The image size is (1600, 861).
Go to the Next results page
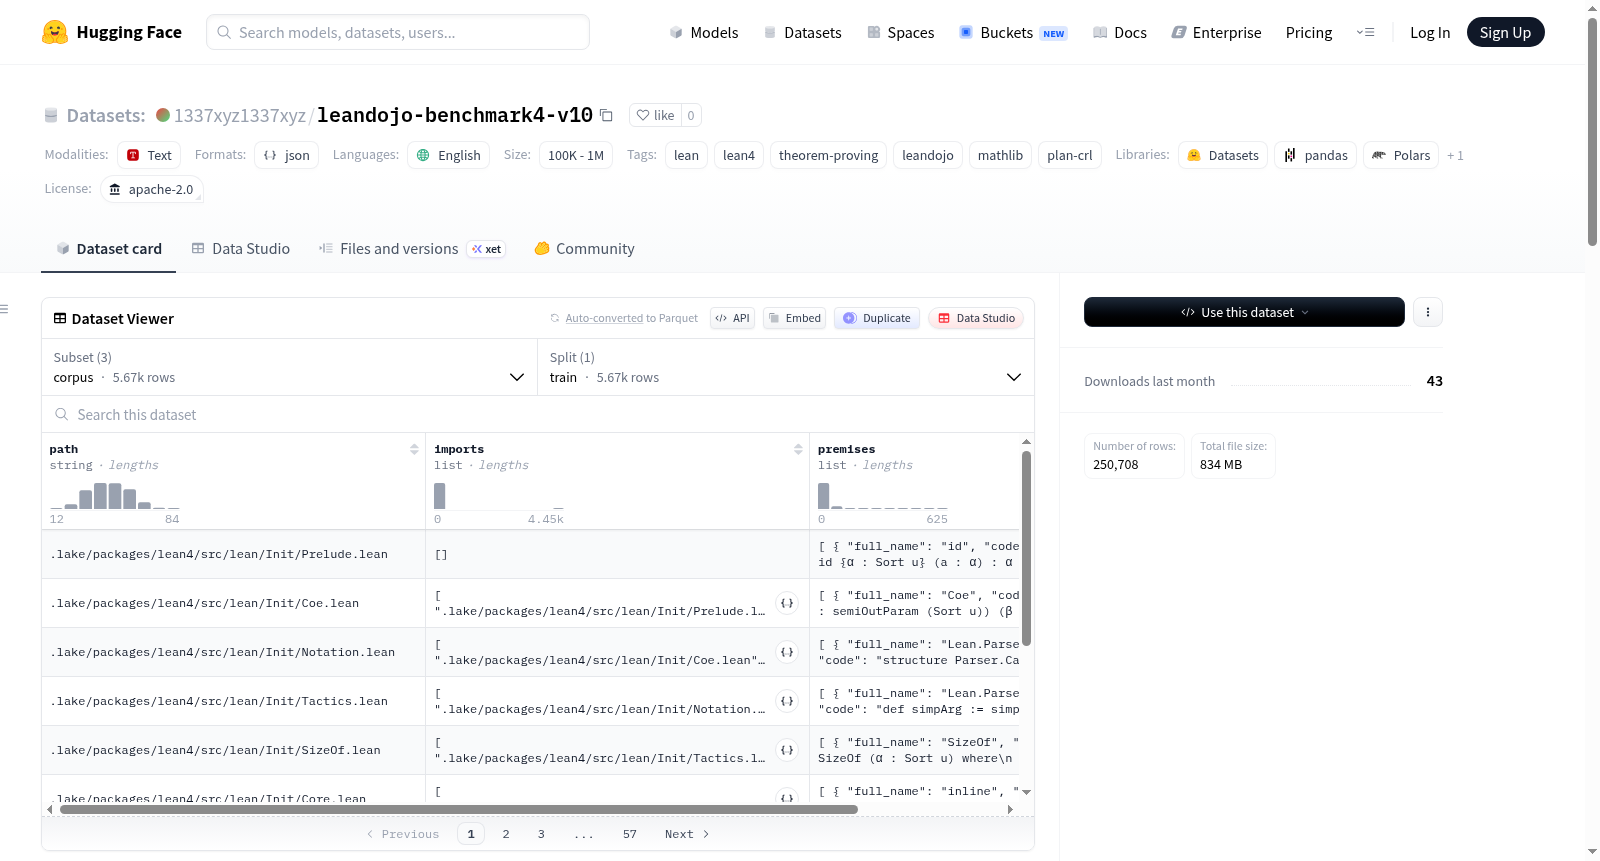[x=687, y=834]
